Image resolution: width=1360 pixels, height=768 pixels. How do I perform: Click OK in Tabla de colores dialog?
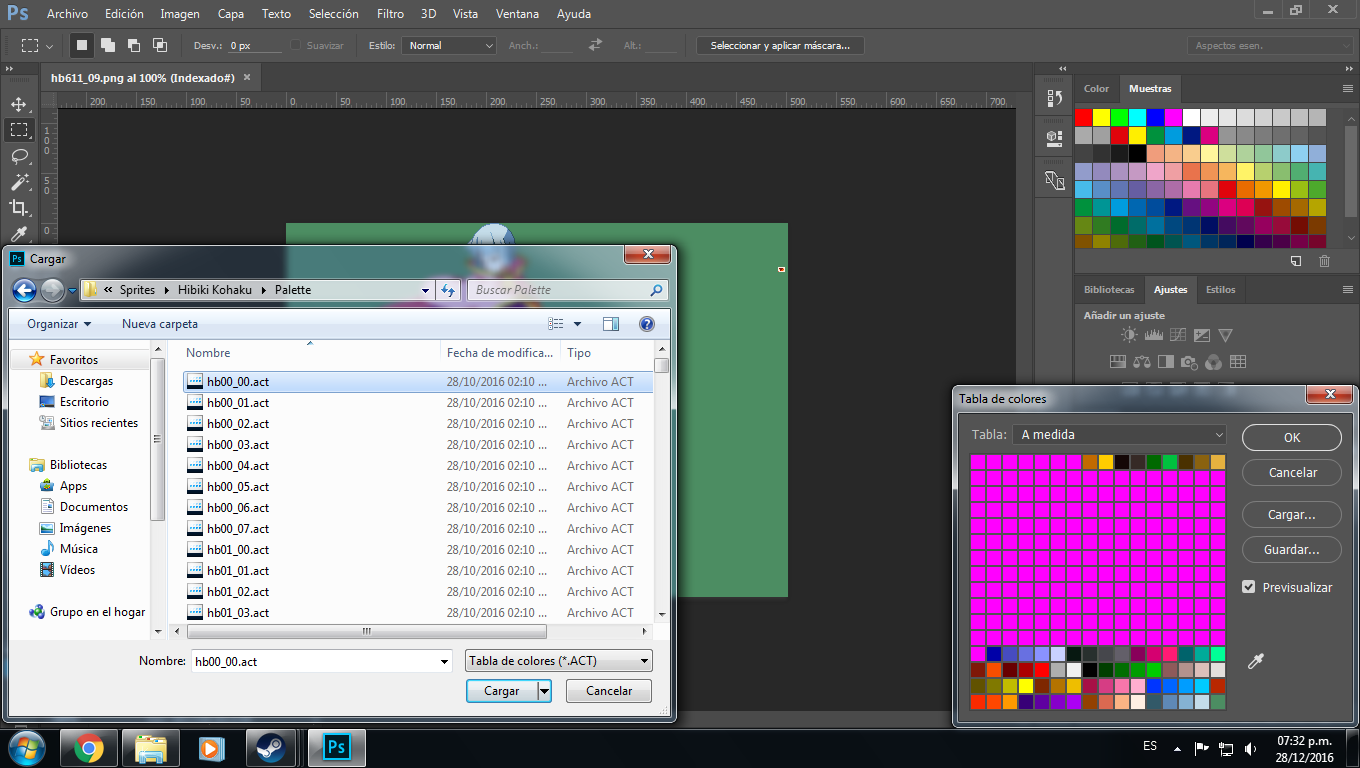tap(1291, 438)
